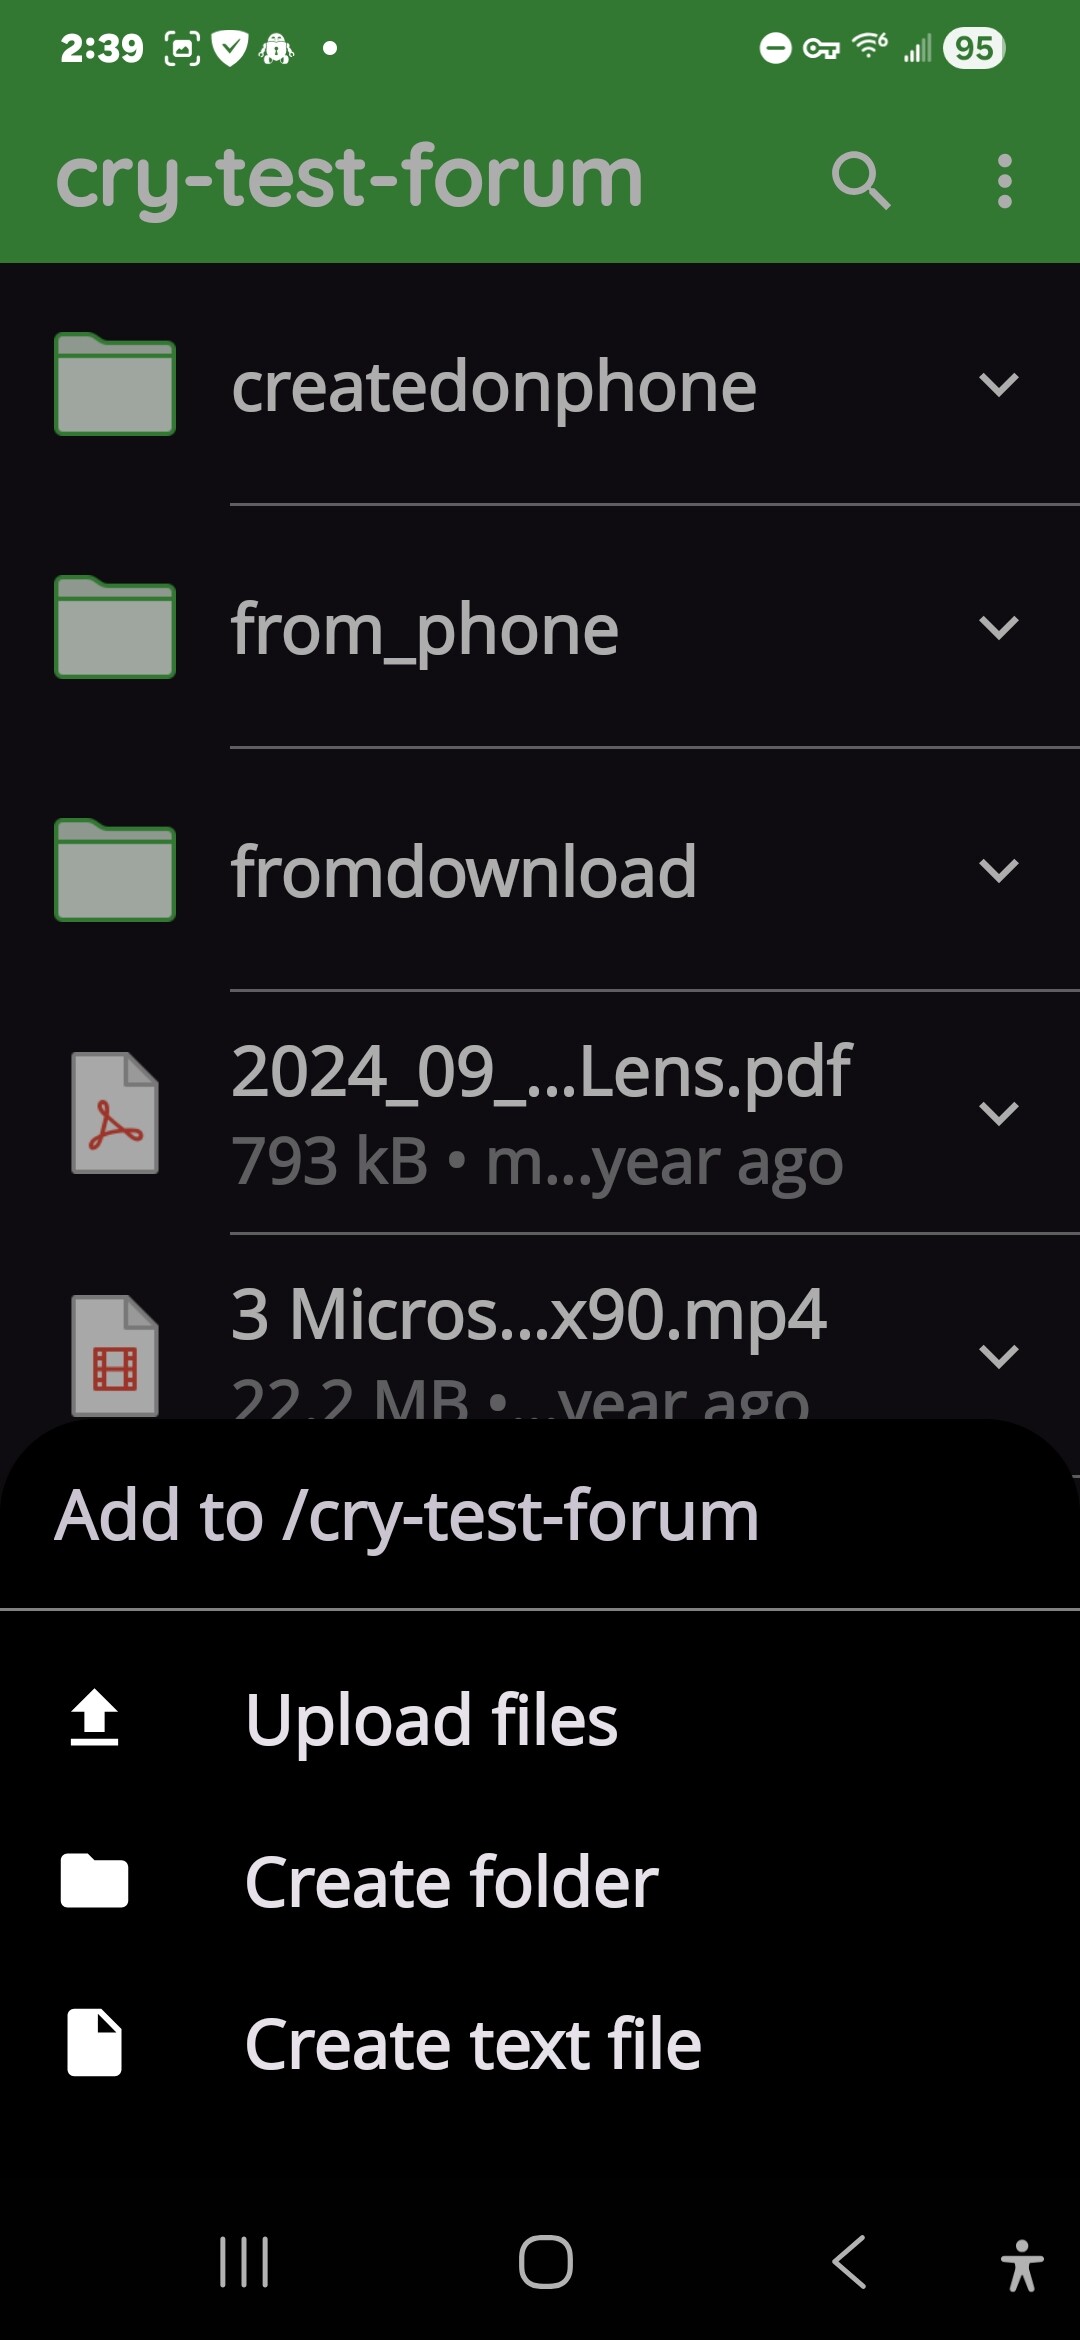Tap the MP4 video file icon

[x=115, y=1355]
